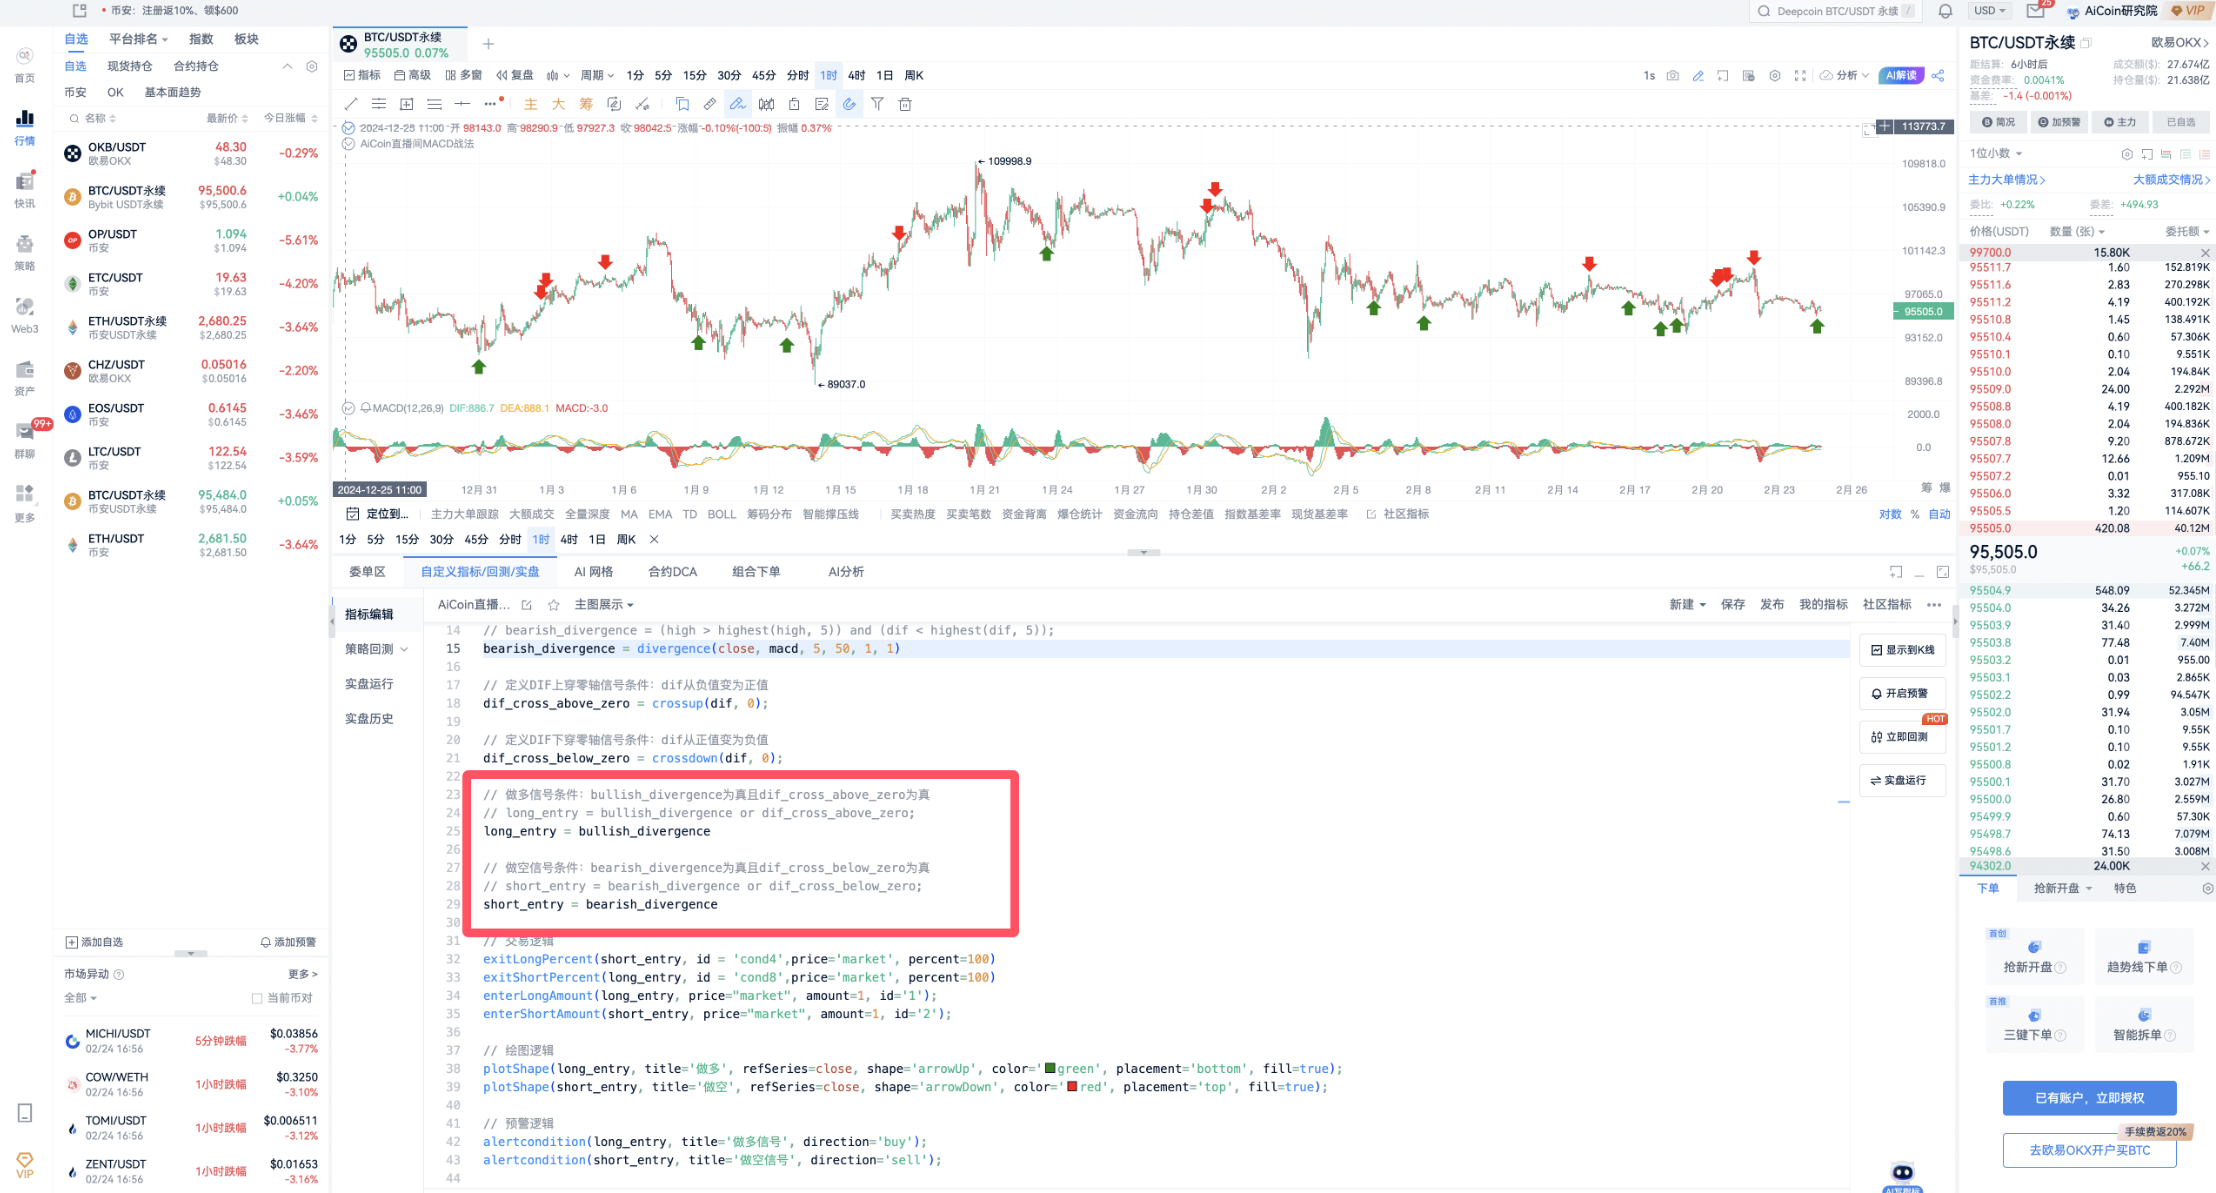This screenshot has width=2216, height=1193.
Task: Click 已有账户，立即授权 button
Action: point(2089,1098)
